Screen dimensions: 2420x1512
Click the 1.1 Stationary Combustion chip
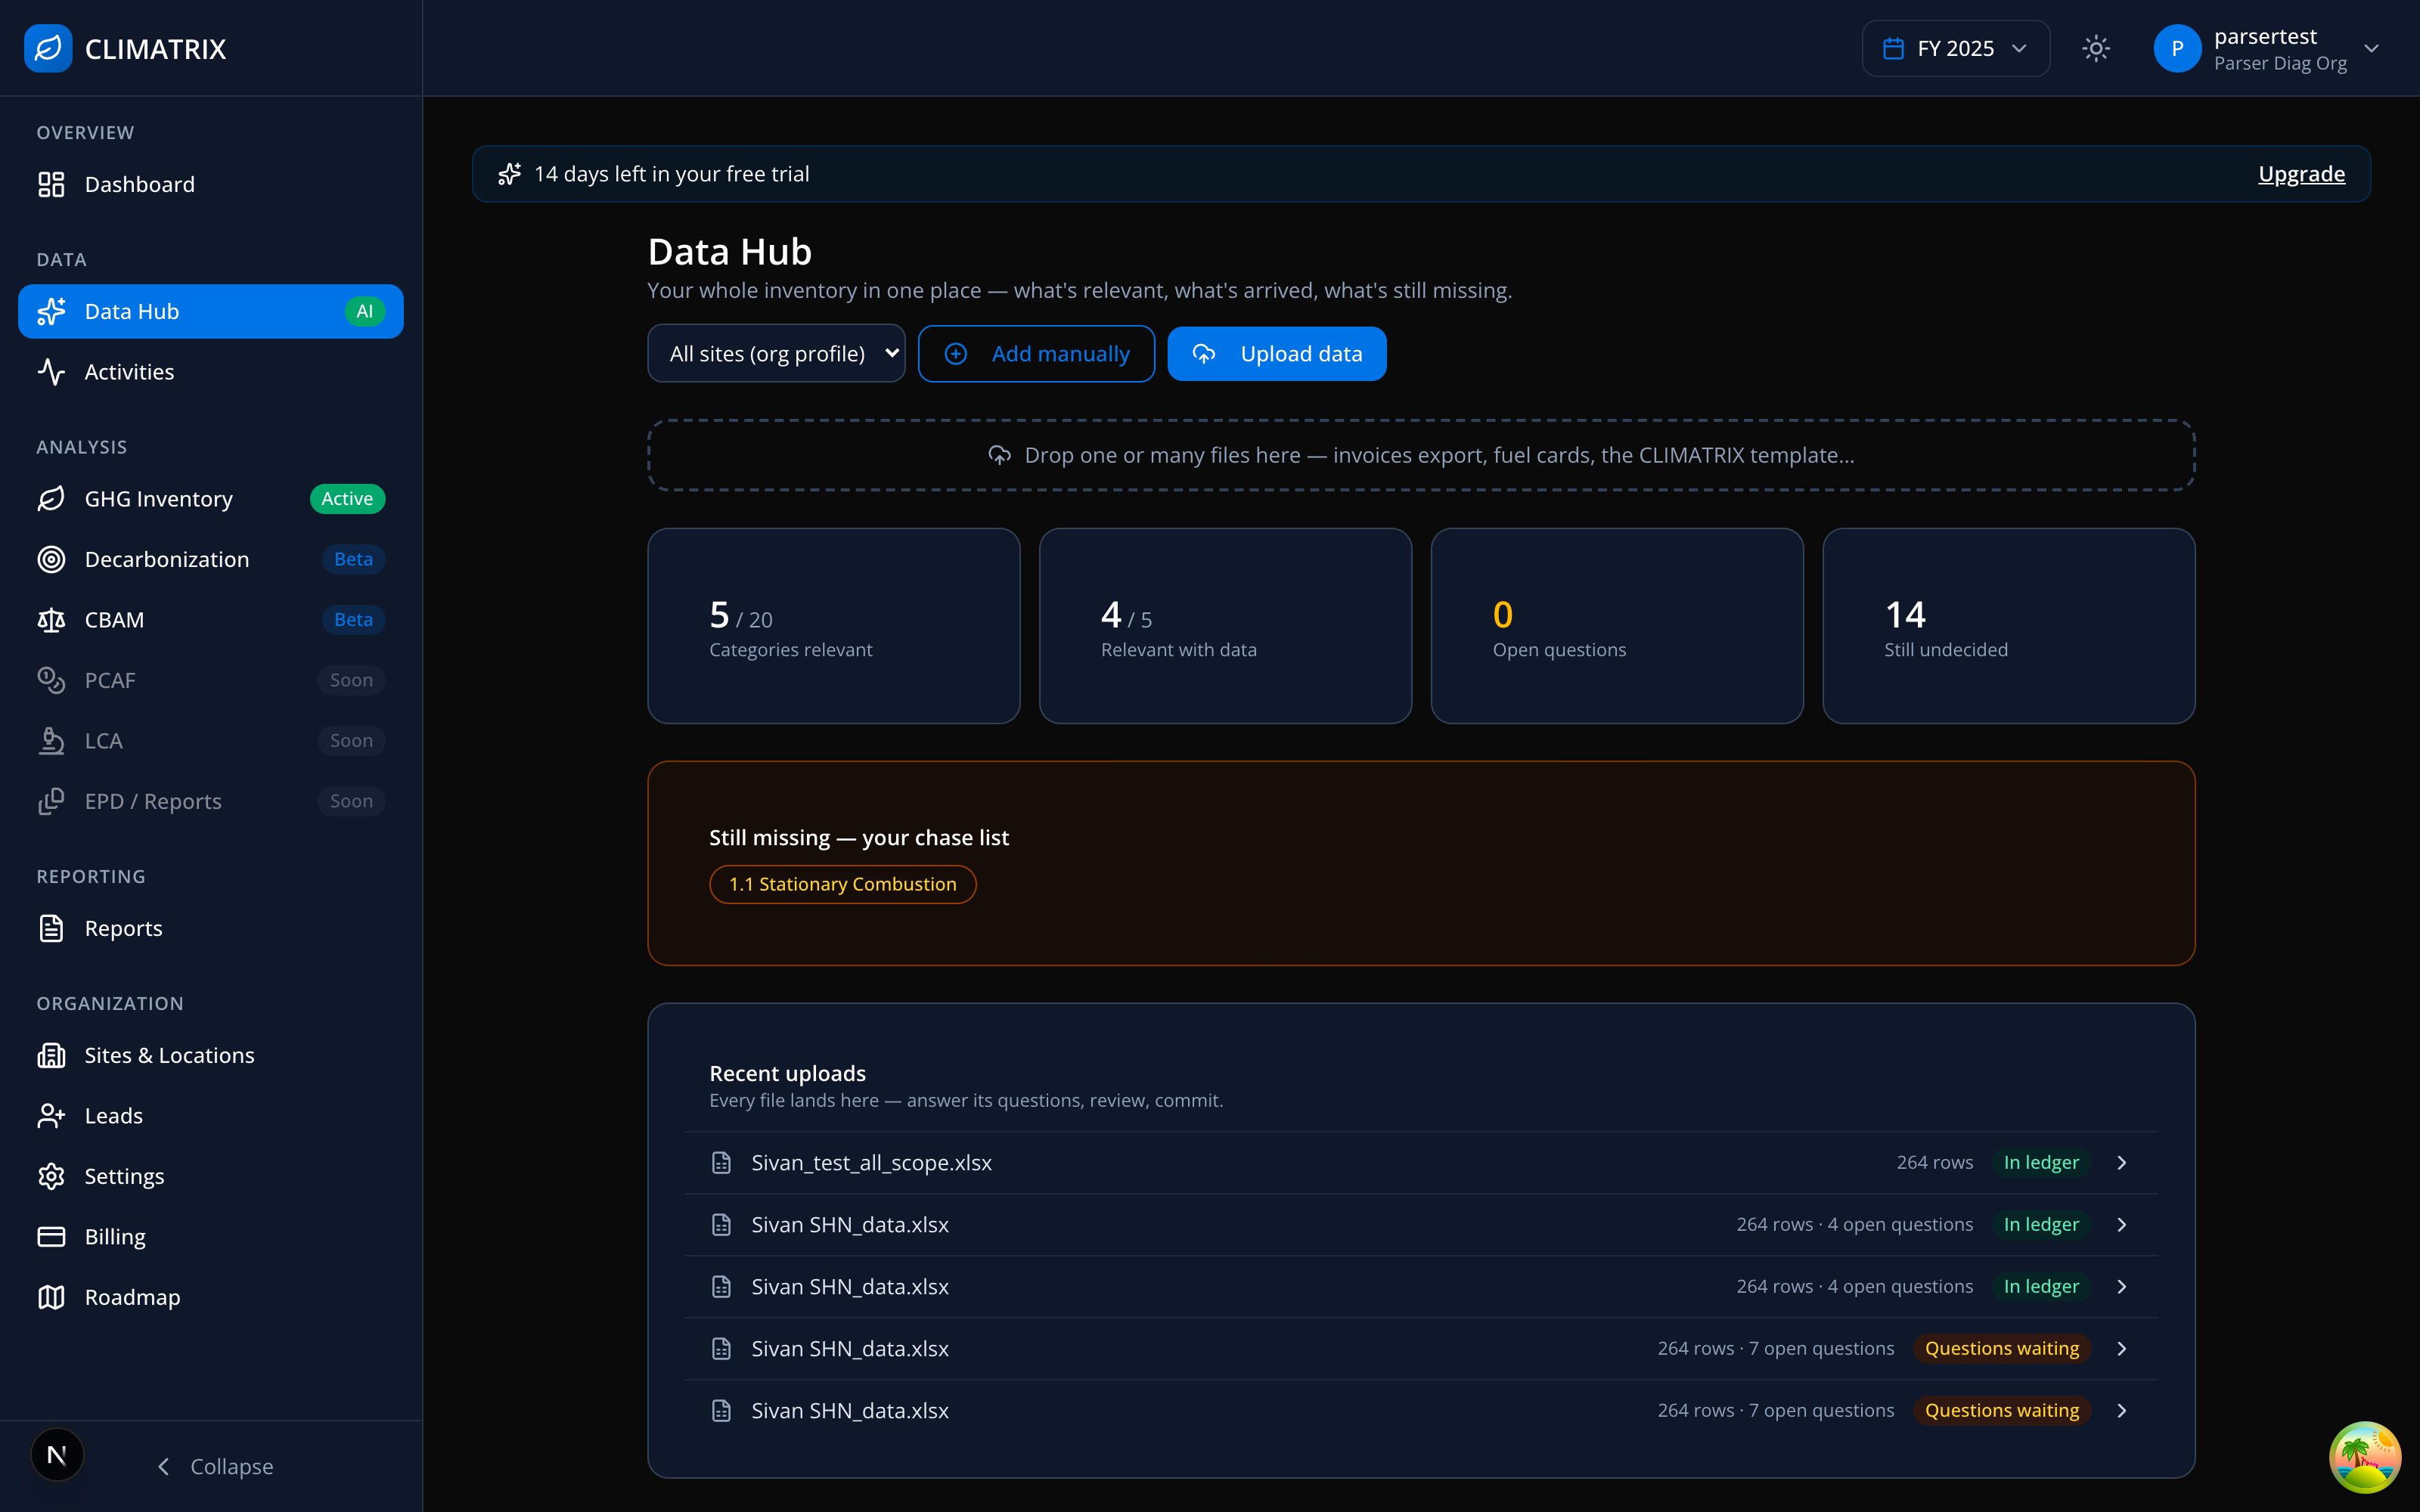842,884
